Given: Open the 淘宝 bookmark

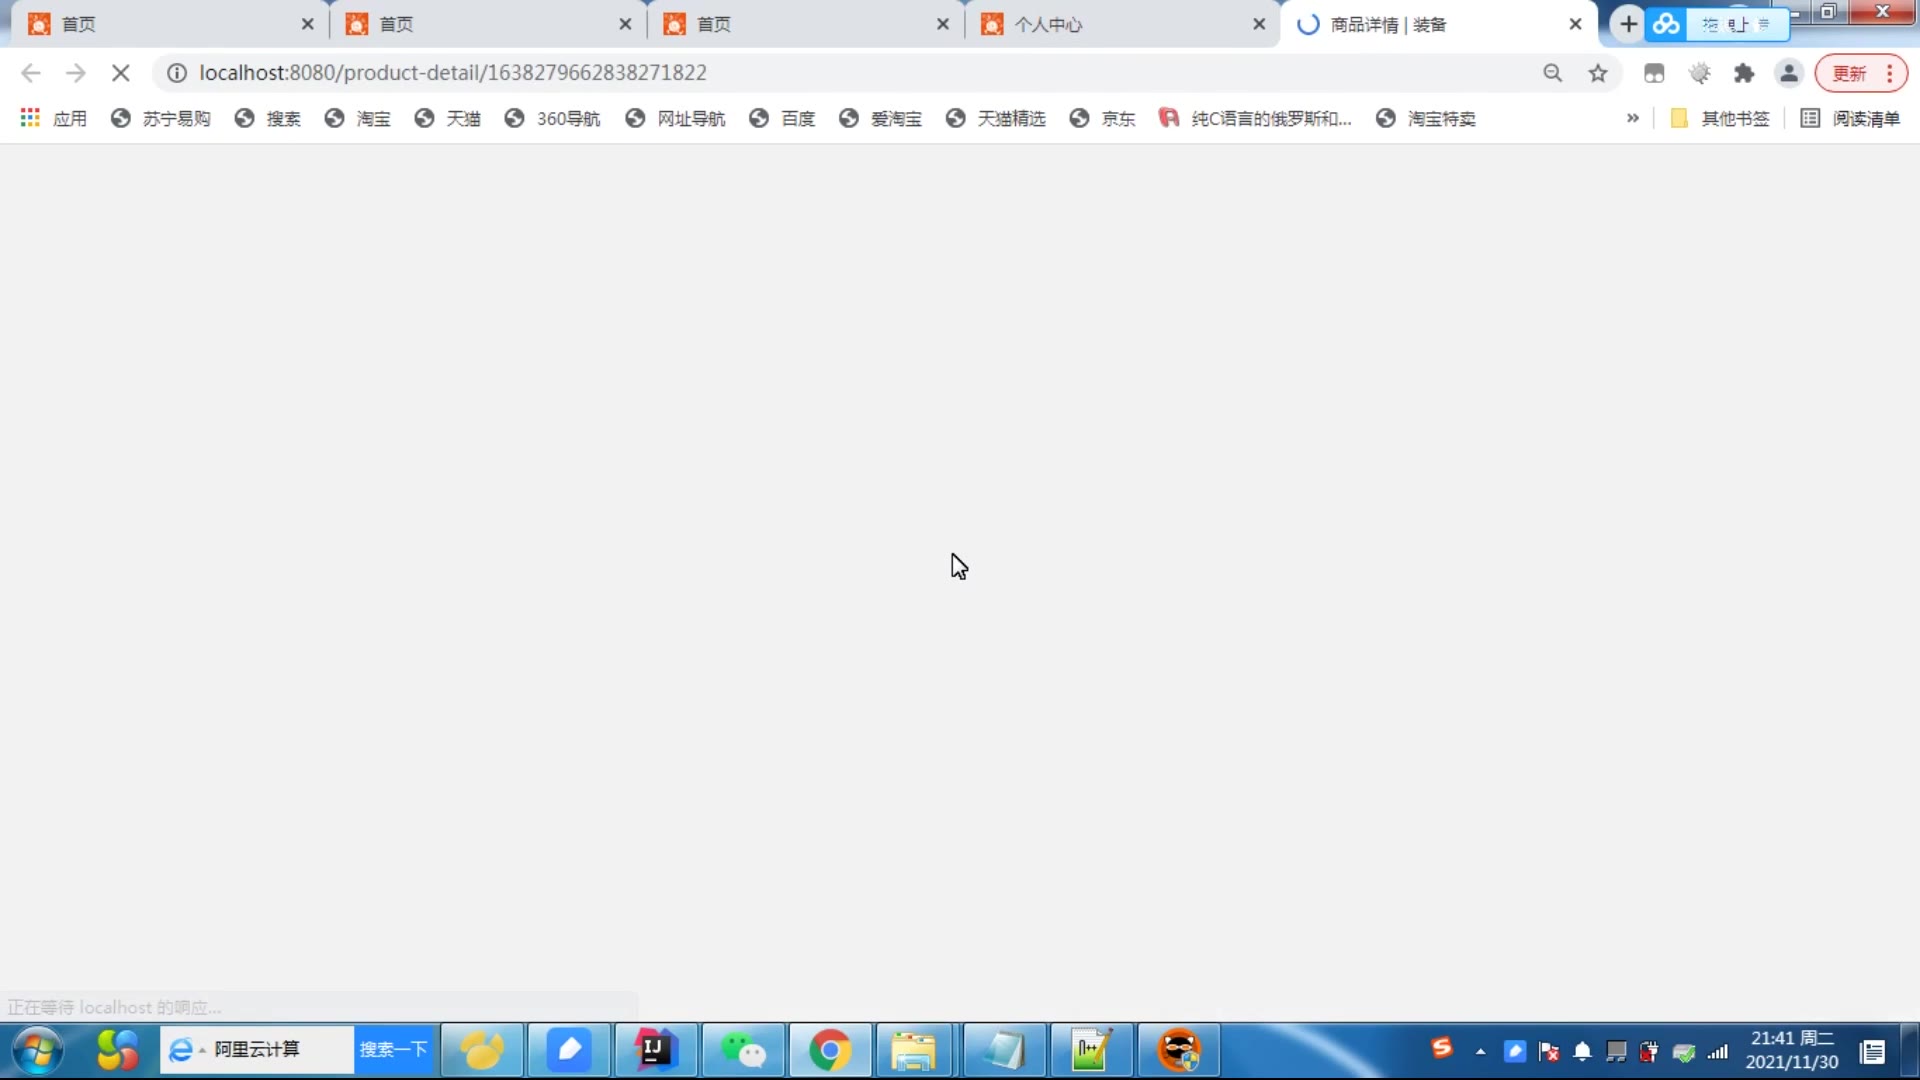Looking at the screenshot, I should click(x=358, y=118).
